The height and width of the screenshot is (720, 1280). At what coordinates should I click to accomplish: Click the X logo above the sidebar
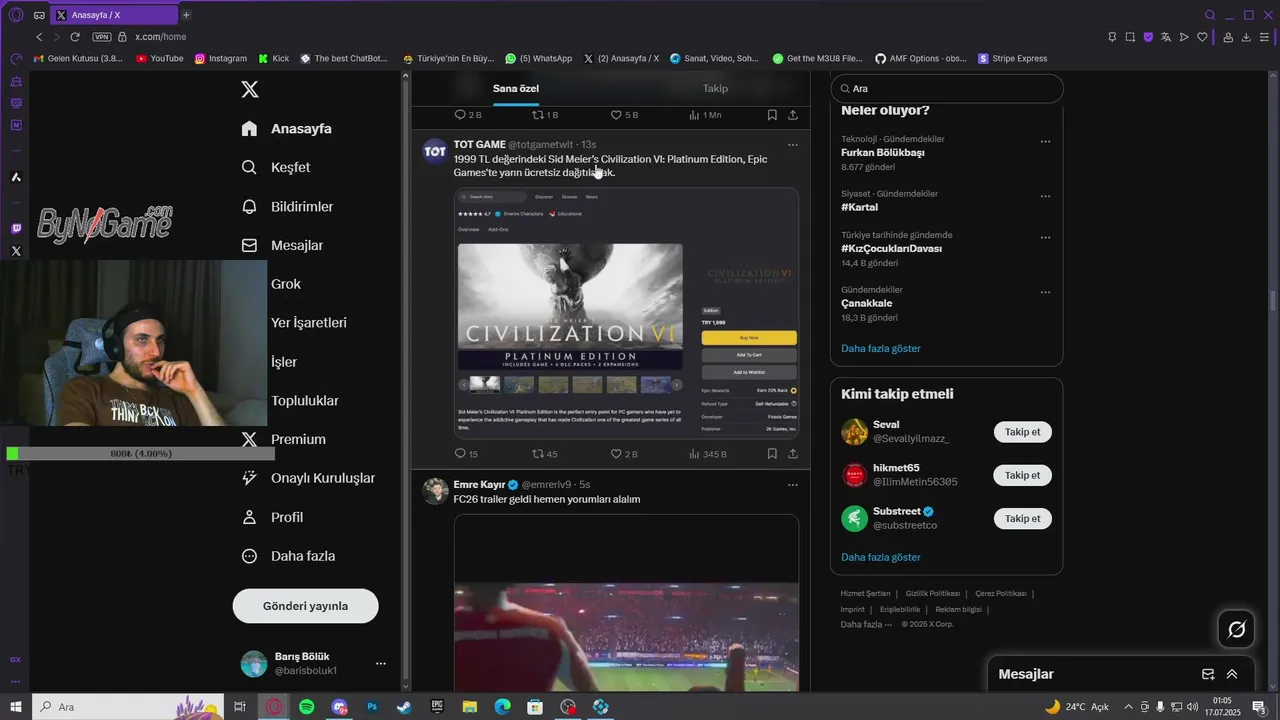click(x=250, y=89)
